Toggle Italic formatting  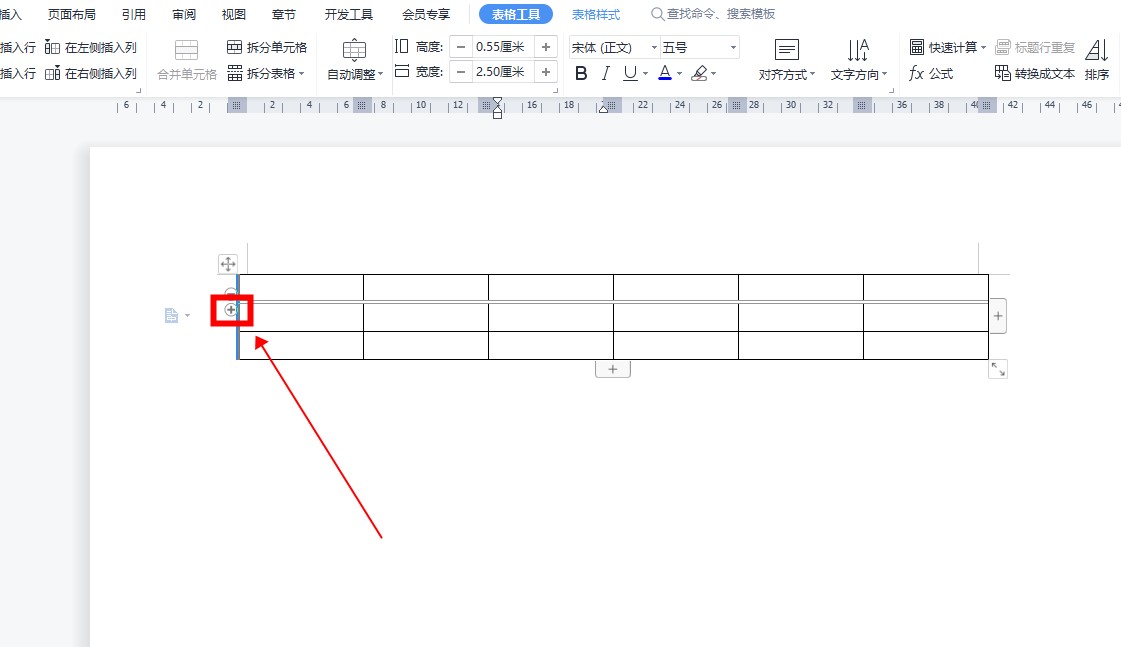(605, 73)
